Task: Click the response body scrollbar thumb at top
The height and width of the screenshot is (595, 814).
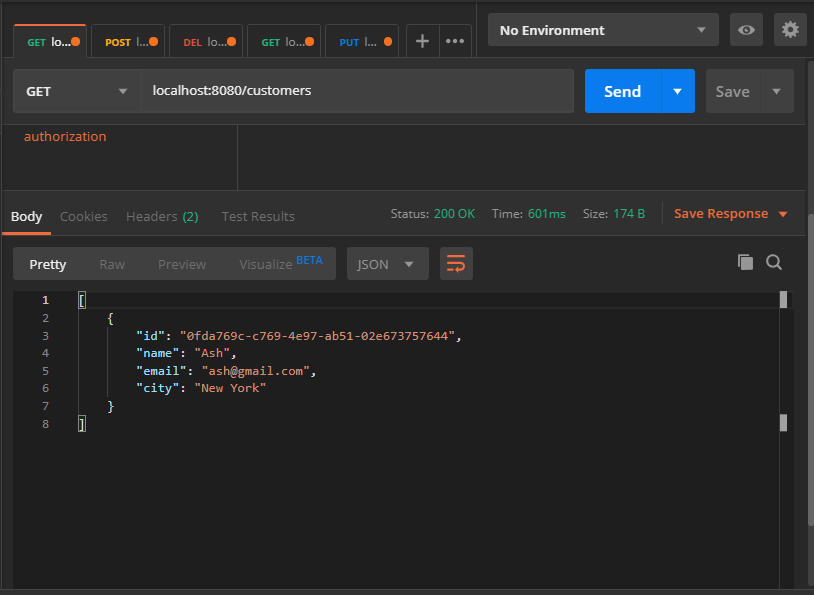Action: click(x=783, y=300)
